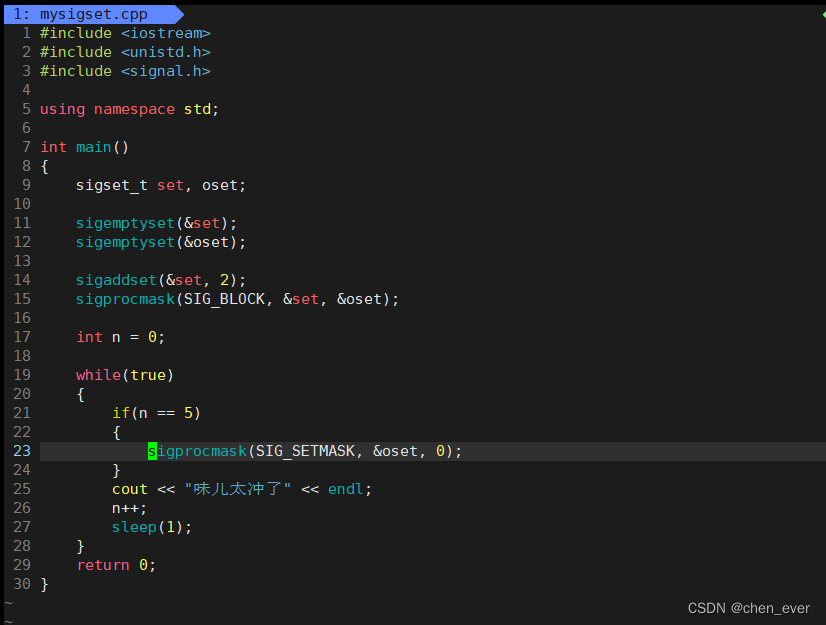Click 'endl' on line 25

346,489
